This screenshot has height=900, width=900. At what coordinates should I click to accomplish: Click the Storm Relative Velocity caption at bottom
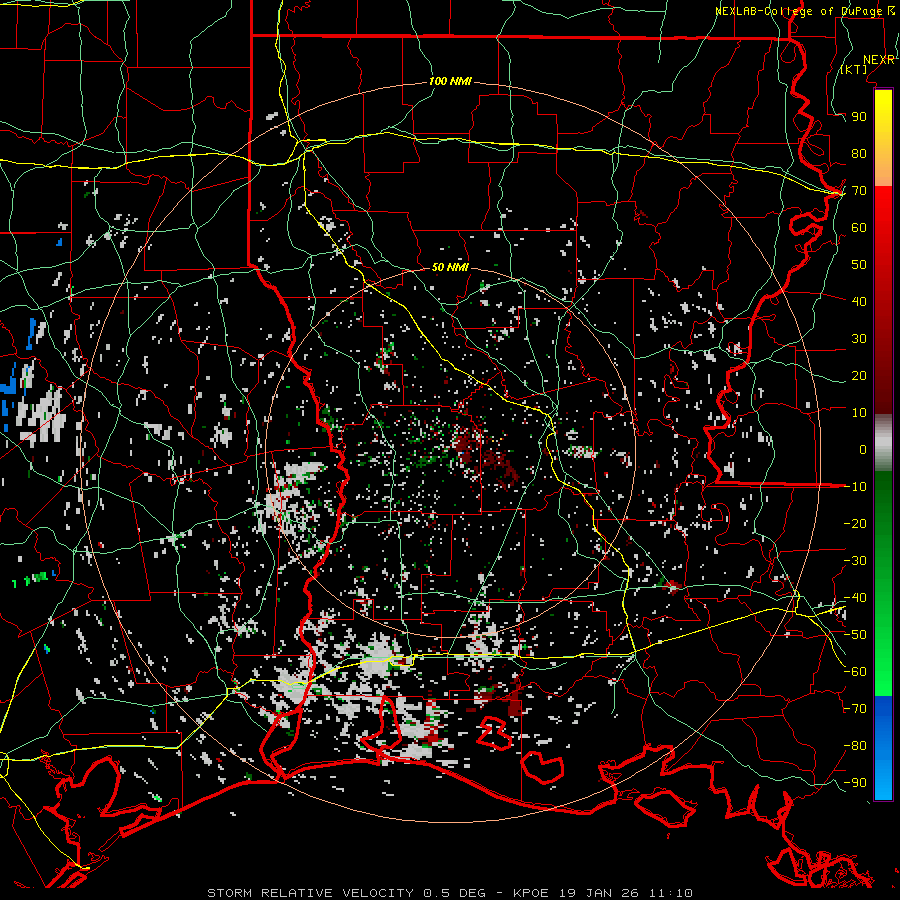(450, 893)
